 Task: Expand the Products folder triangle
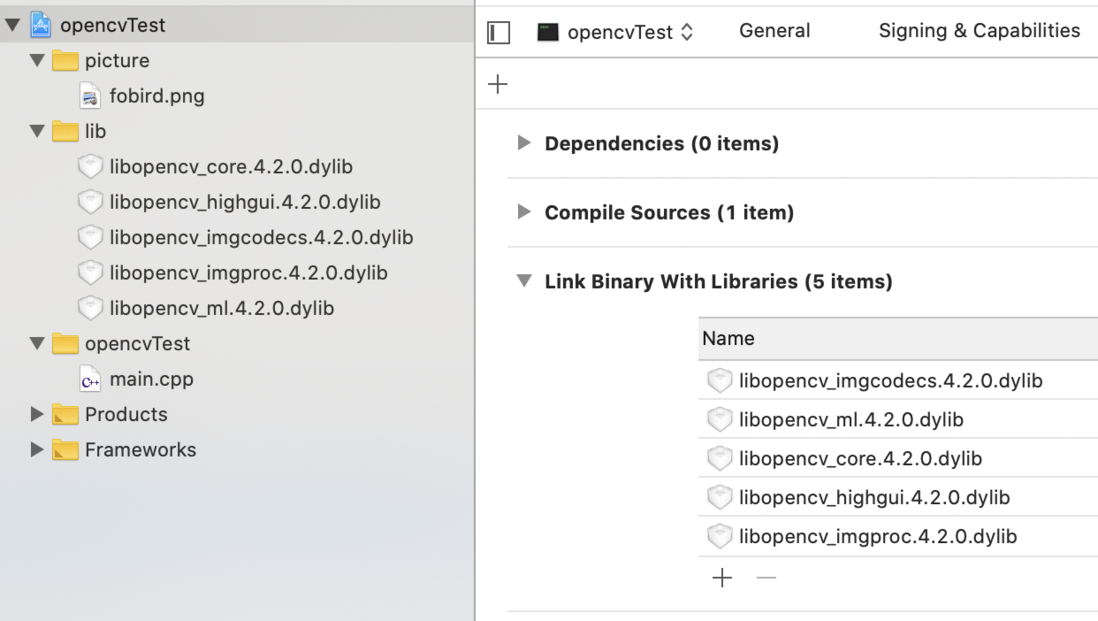pos(37,414)
